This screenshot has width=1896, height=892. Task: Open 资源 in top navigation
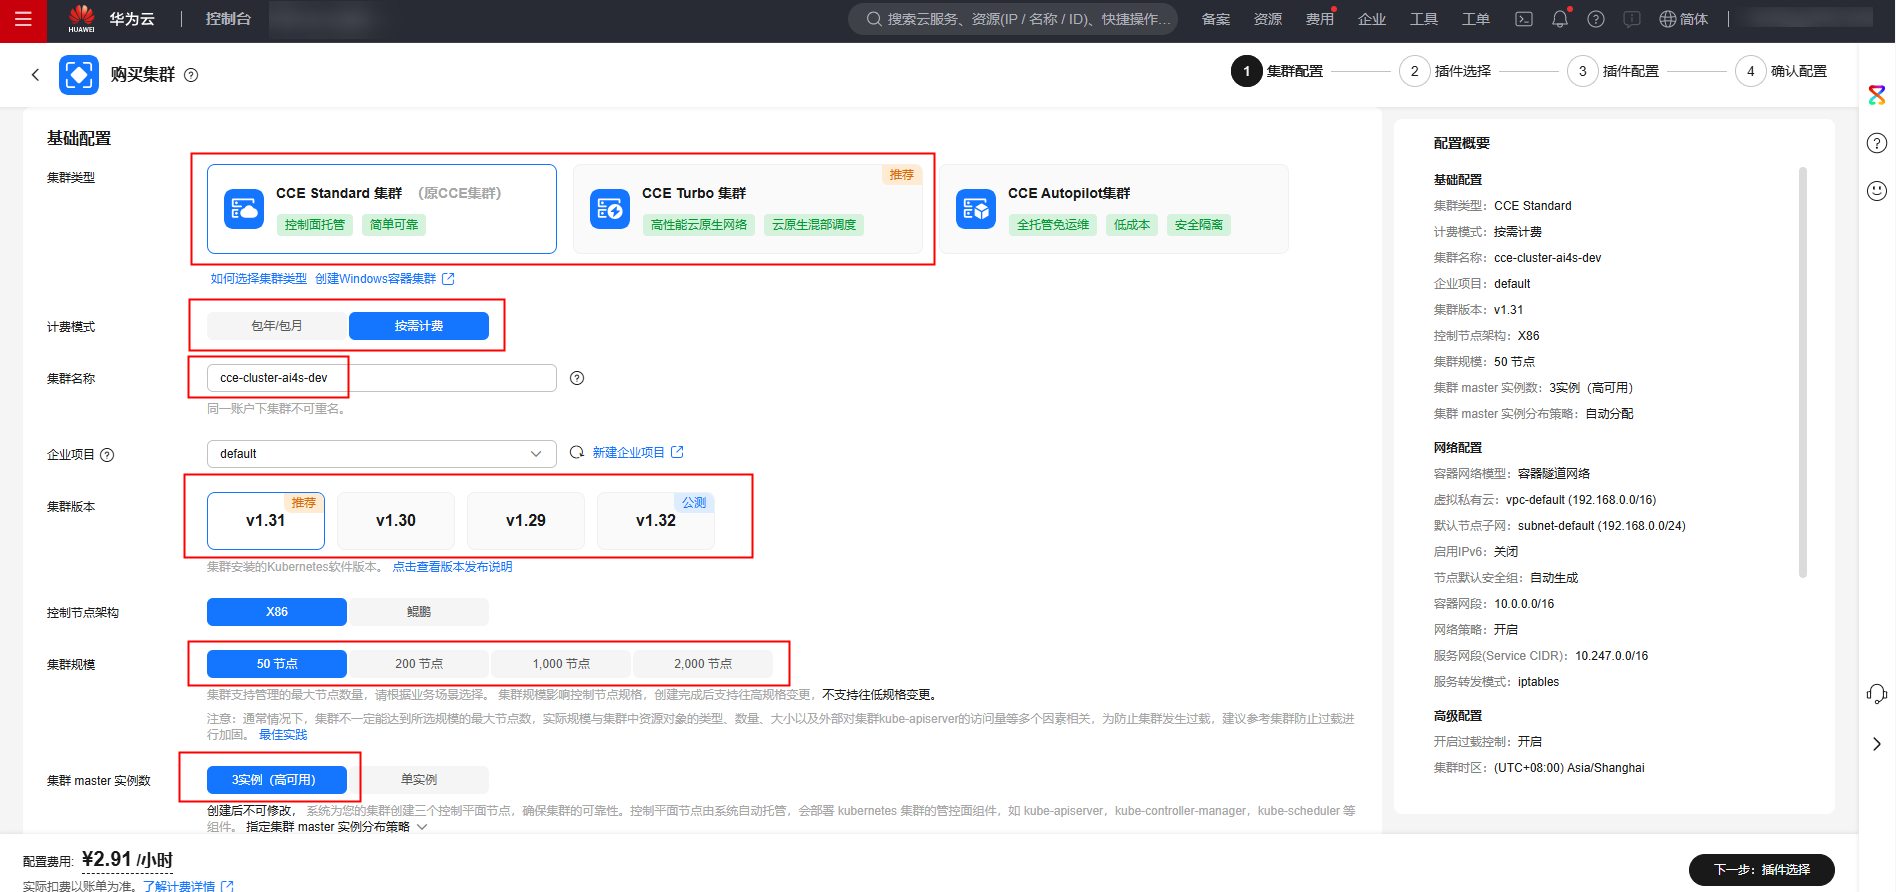[1268, 19]
